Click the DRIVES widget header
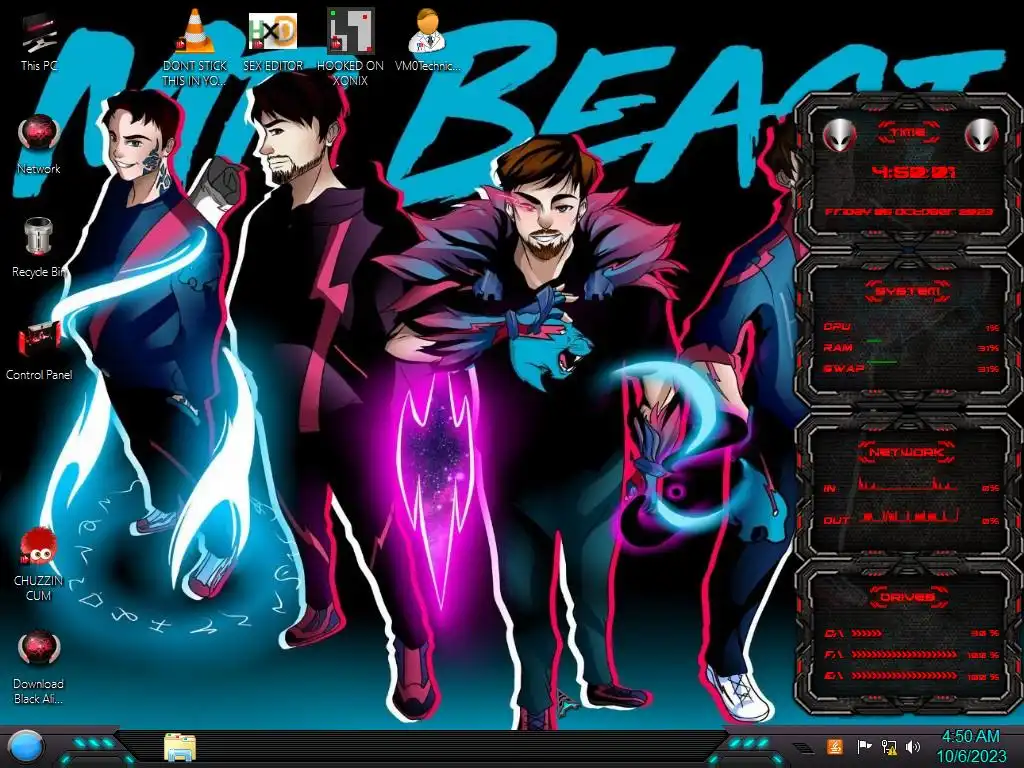This screenshot has width=1024, height=768. [x=907, y=597]
